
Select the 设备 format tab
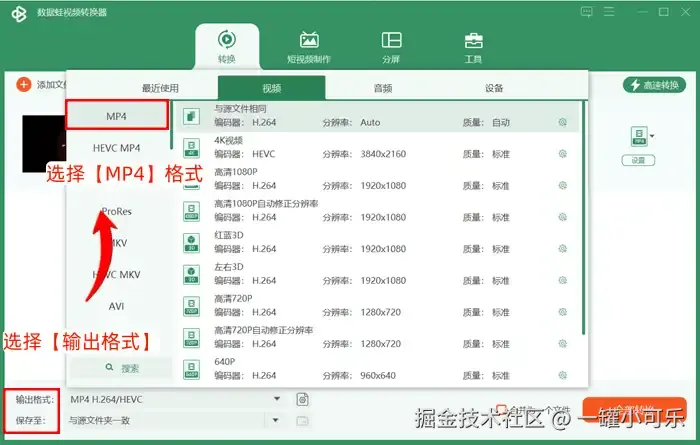click(494, 88)
